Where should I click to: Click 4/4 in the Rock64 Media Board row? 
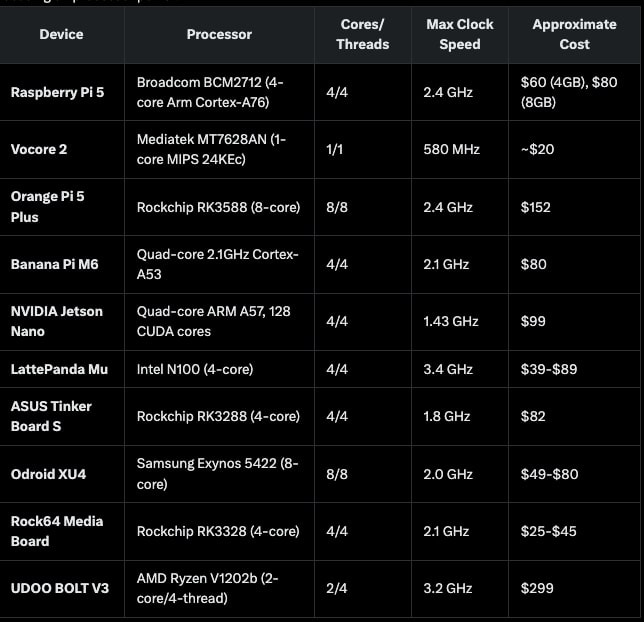pyautogui.click(x=337, y=532)
